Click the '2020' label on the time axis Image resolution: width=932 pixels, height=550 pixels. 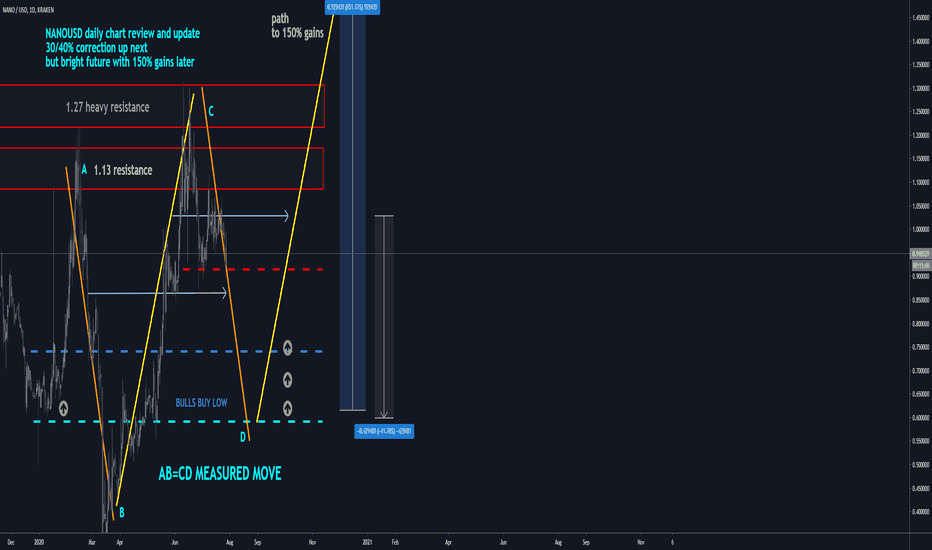(x=39, y=542)
